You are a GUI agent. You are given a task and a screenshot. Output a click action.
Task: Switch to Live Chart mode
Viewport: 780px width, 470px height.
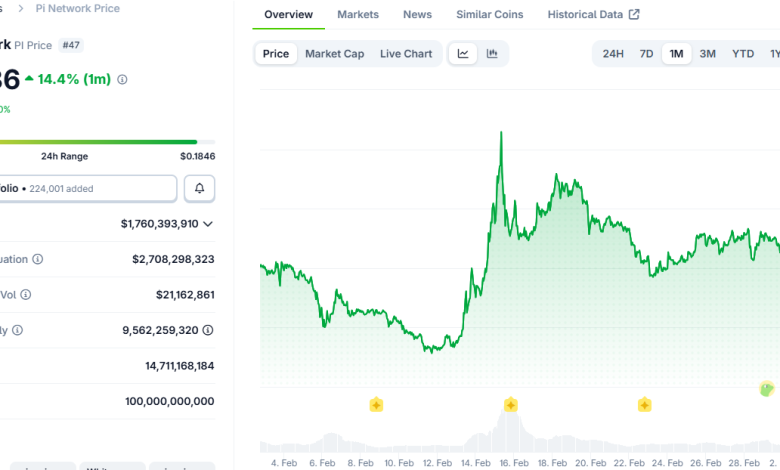coord(406,54)
